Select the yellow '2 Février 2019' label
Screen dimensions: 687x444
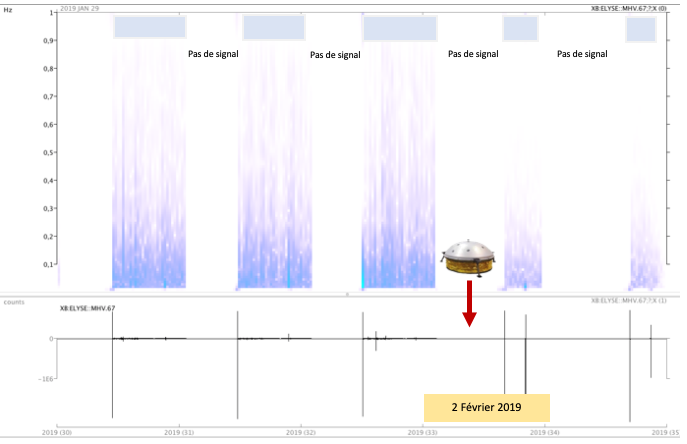(487, 408)
